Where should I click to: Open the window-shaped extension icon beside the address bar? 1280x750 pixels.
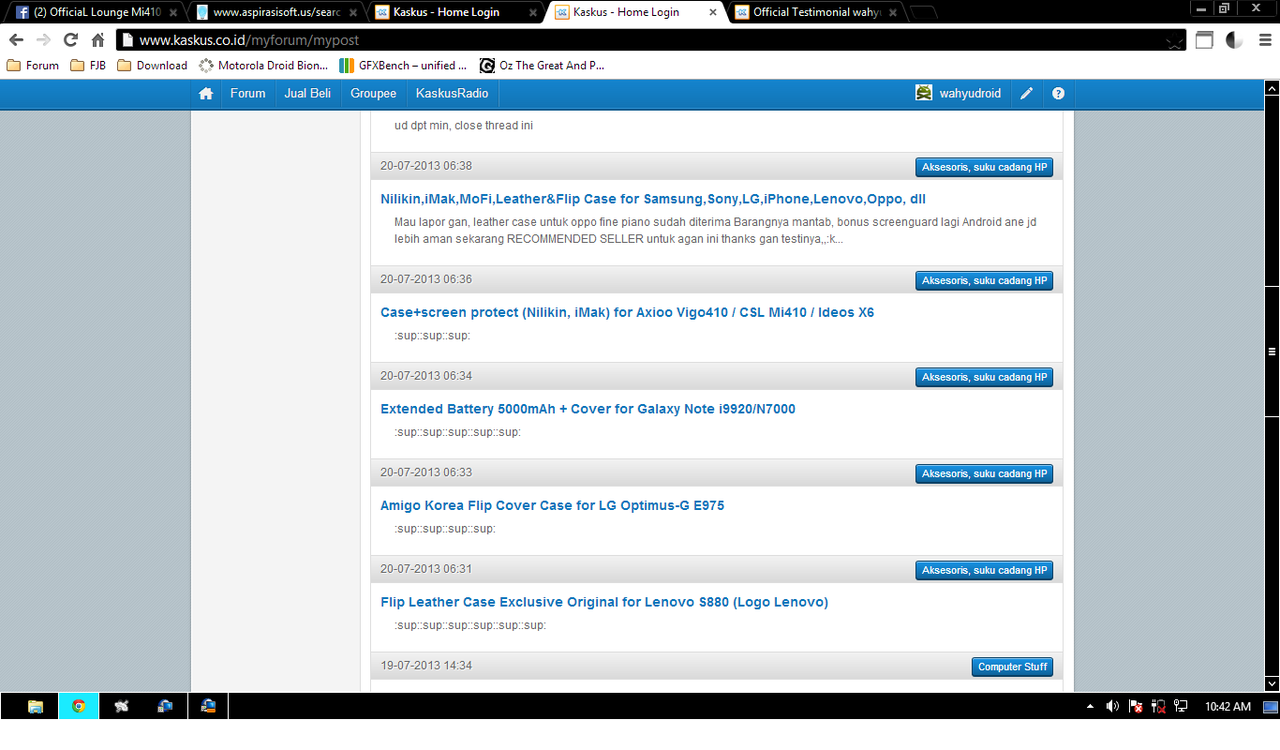tap(1205, 41)
